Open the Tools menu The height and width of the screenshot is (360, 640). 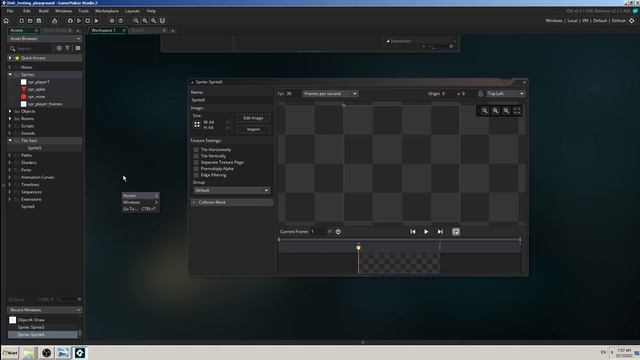83,11
